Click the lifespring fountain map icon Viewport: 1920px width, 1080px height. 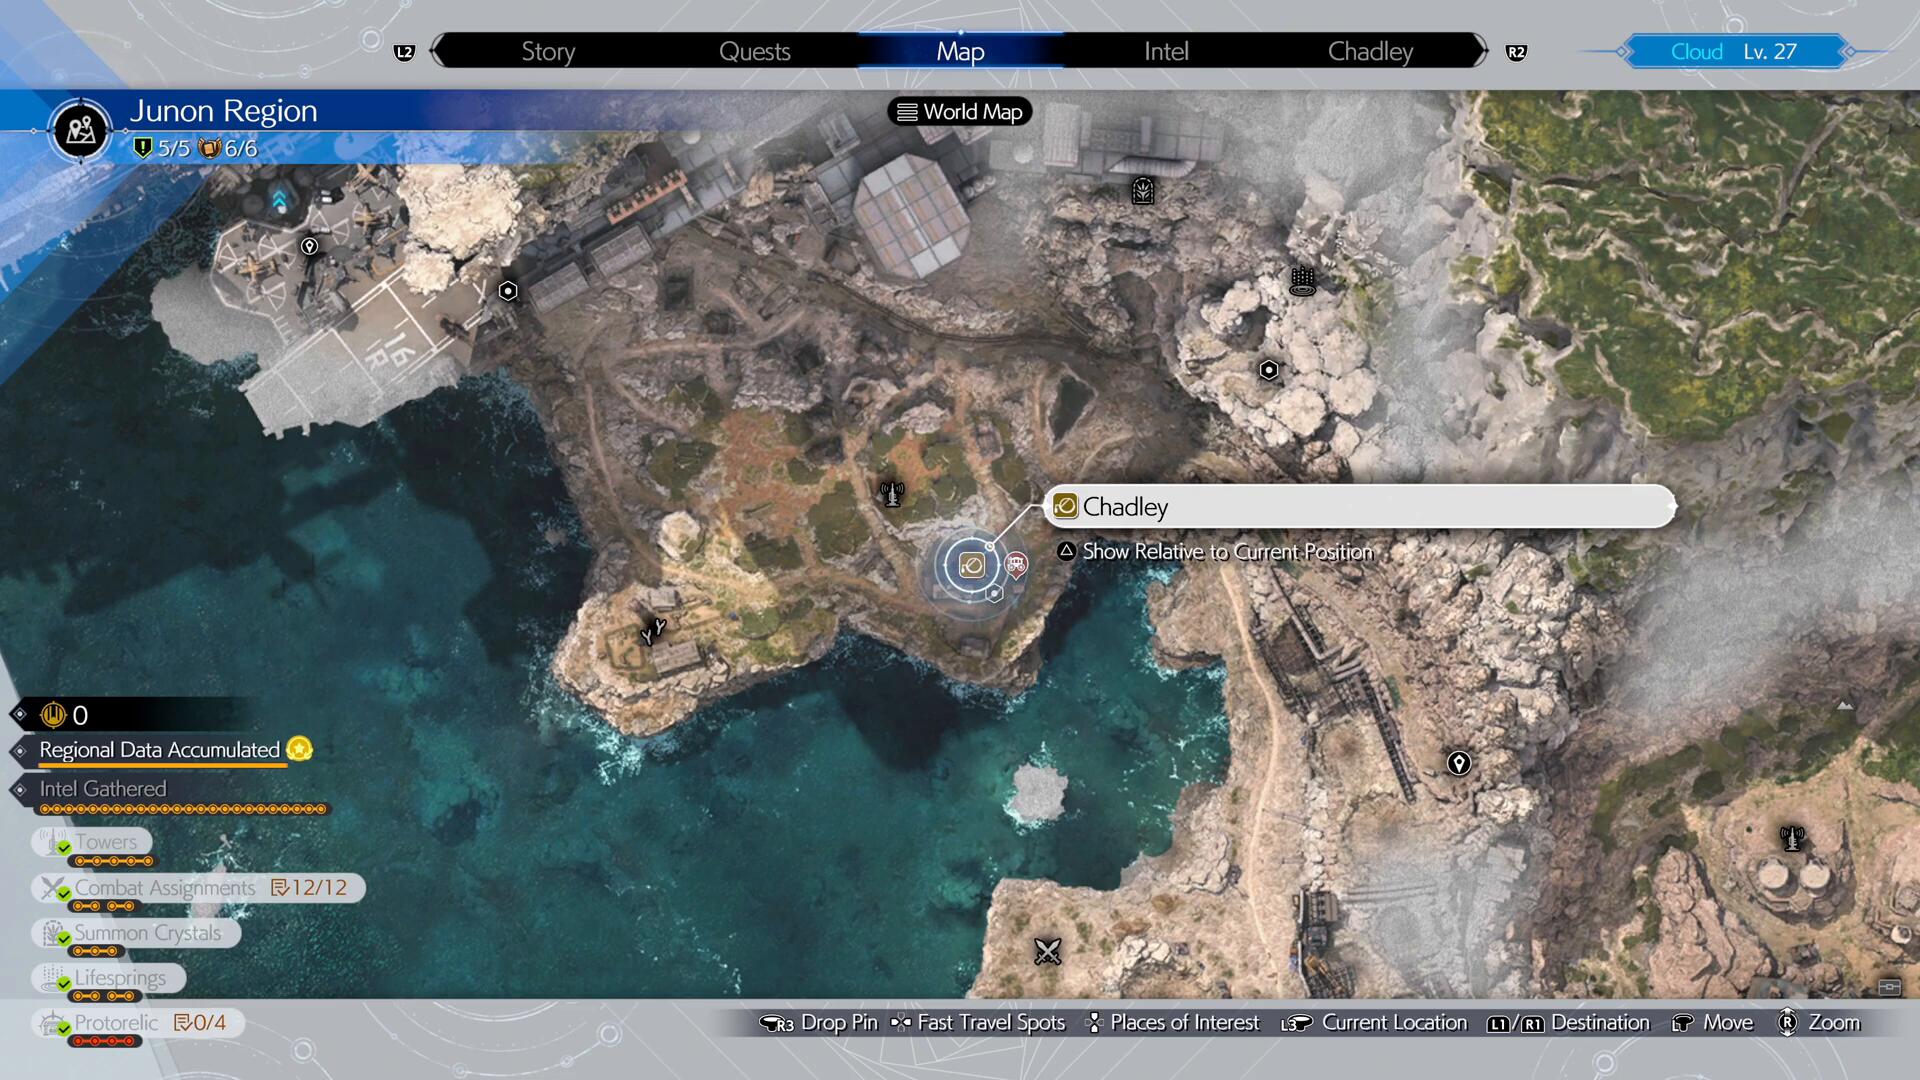click(1302, 281)
